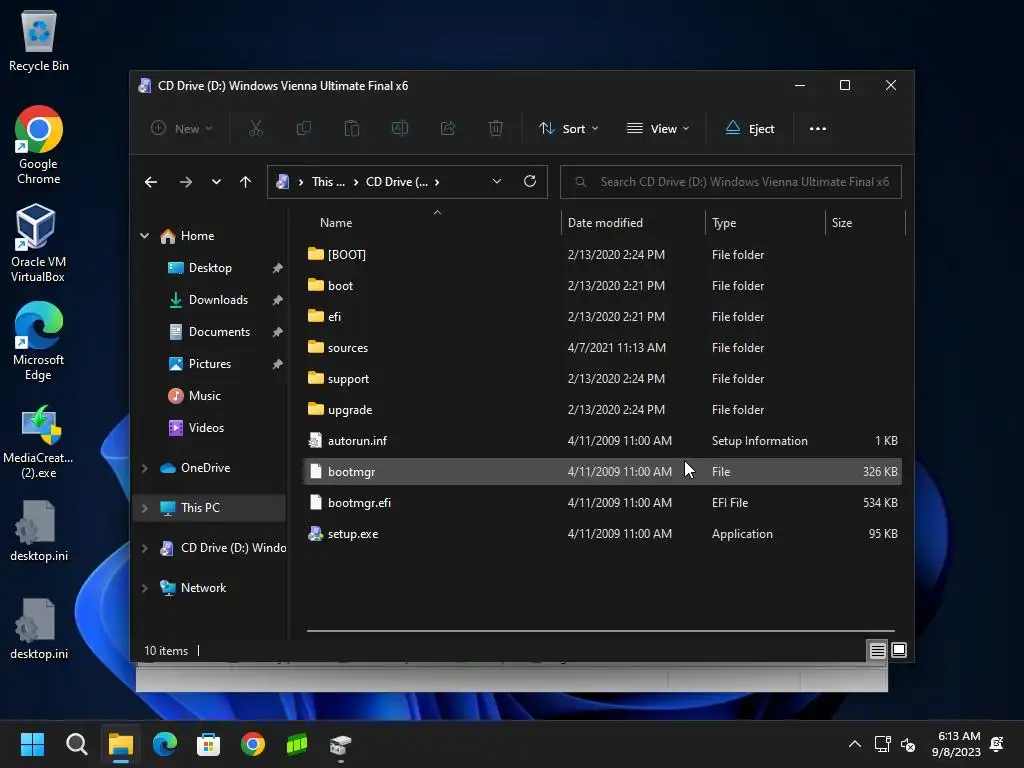Image resolution: width=1024 pixels, height=768 pixels.
Task: Open the See more ellipsis menu
Action: pos(818,129)
